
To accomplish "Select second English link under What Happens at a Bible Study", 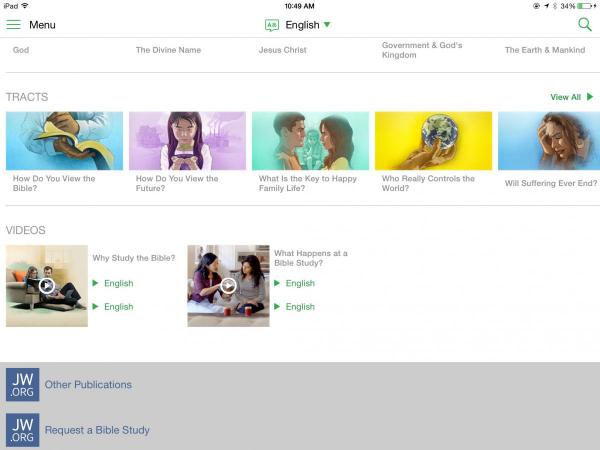I will point(300,307).
